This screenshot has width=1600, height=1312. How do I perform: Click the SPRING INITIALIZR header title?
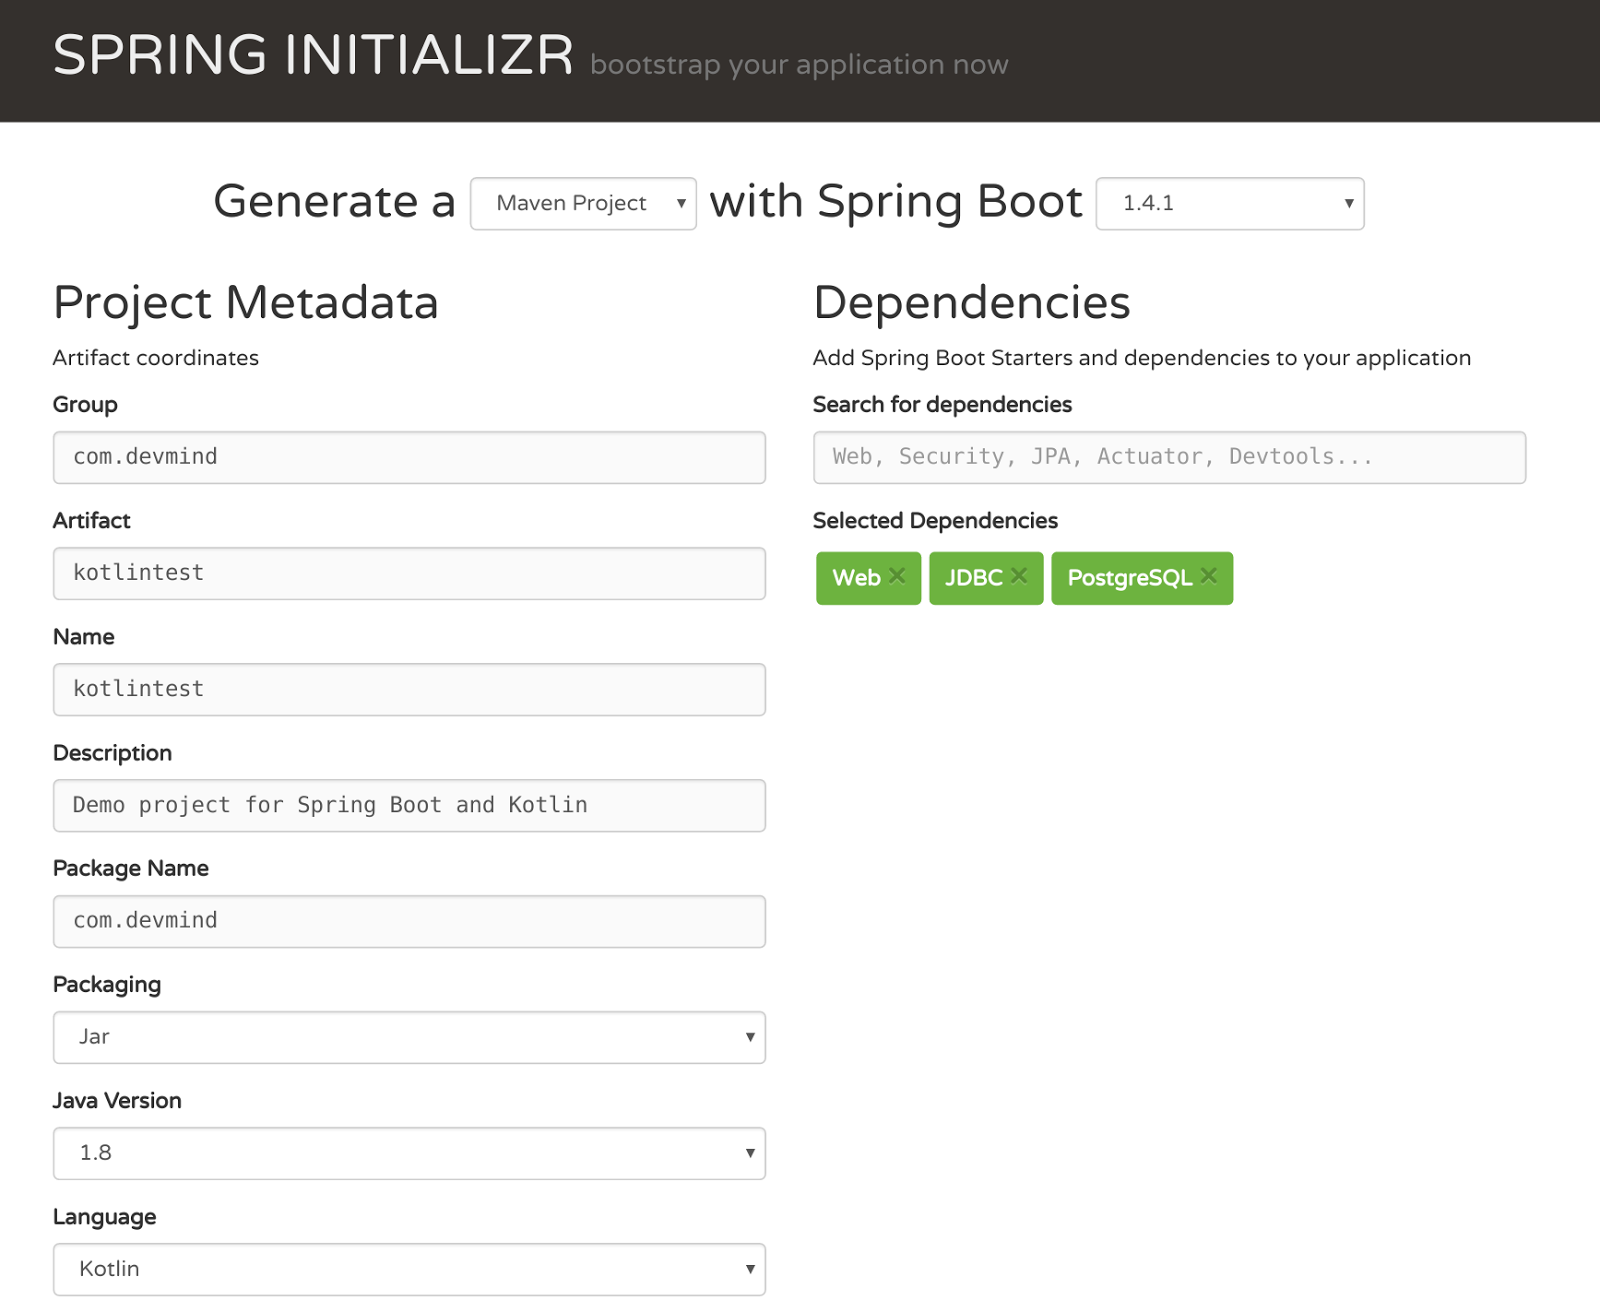(x=313, y=55)
